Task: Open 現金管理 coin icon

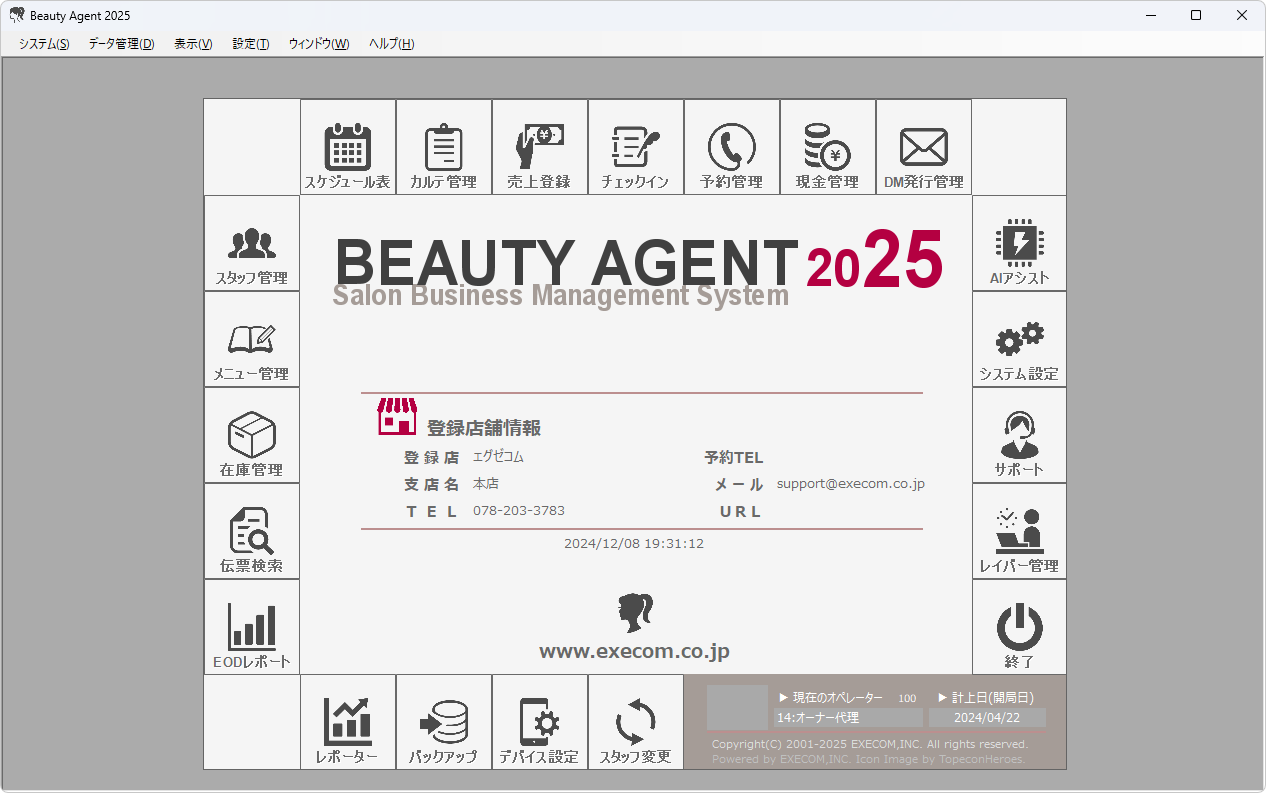Action: 828,148
